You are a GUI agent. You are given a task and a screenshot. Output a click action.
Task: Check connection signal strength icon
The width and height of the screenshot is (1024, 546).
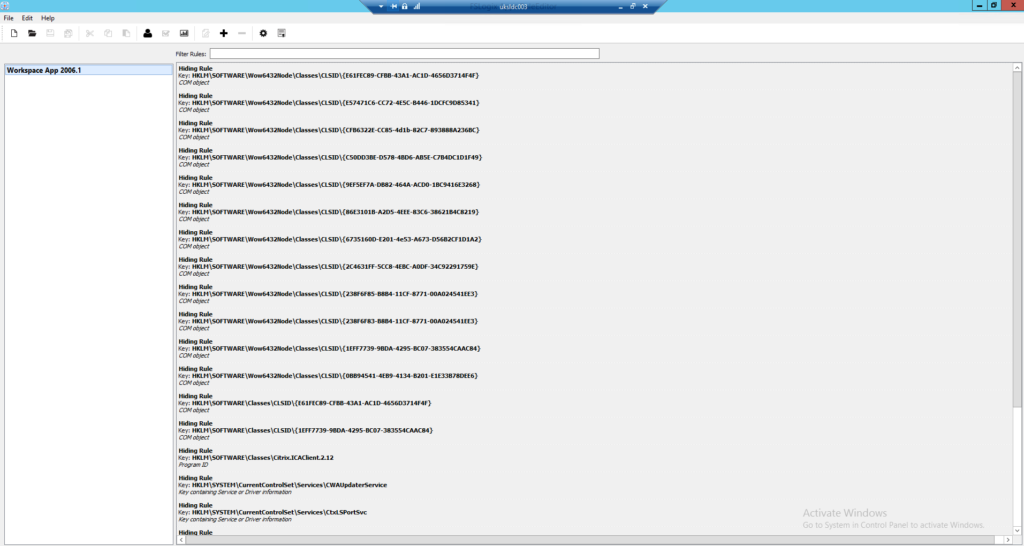(416, 6)
